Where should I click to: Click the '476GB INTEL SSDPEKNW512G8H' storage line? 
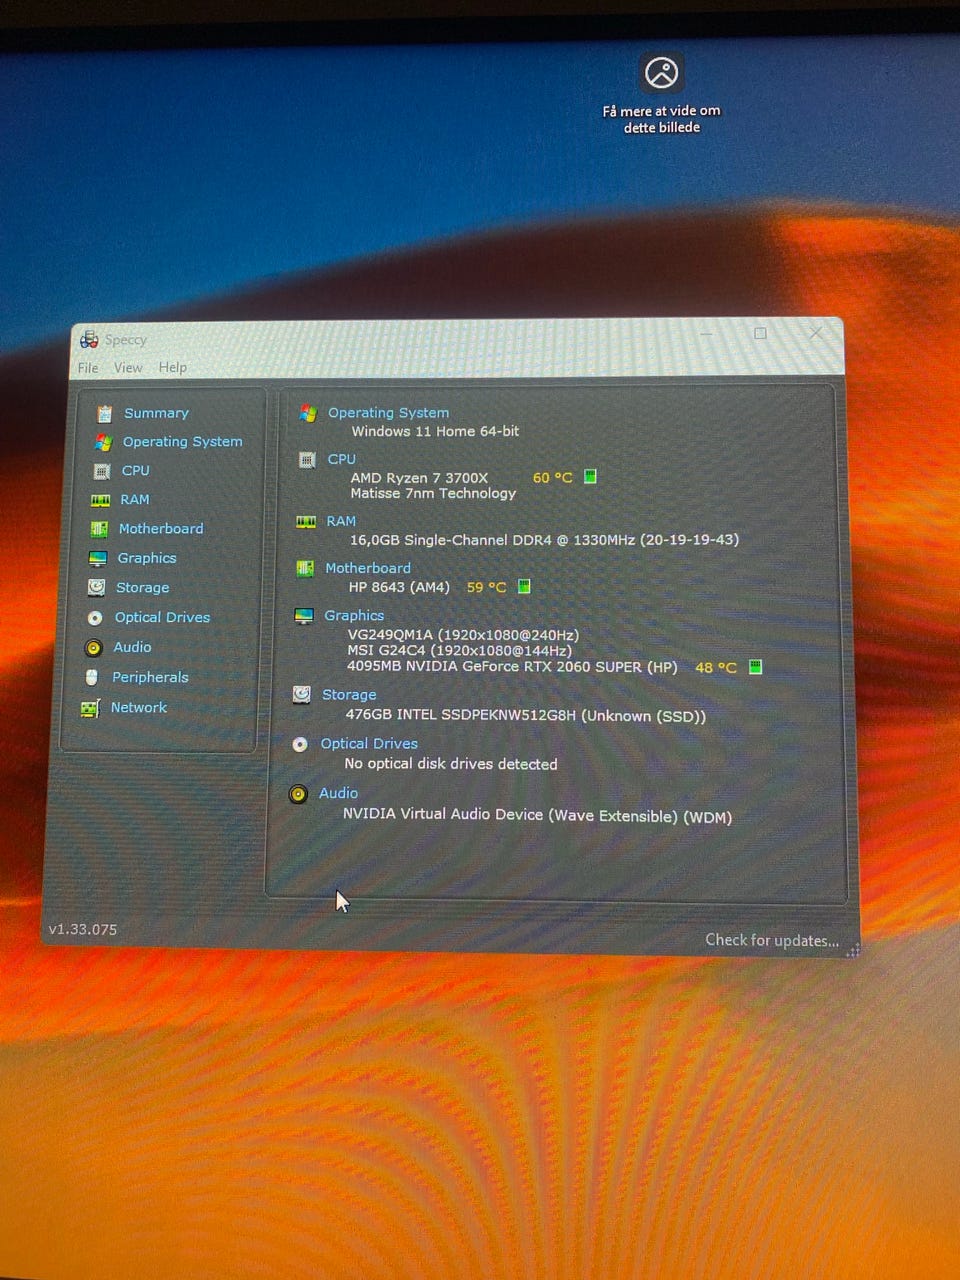click(x=526, y=716)
